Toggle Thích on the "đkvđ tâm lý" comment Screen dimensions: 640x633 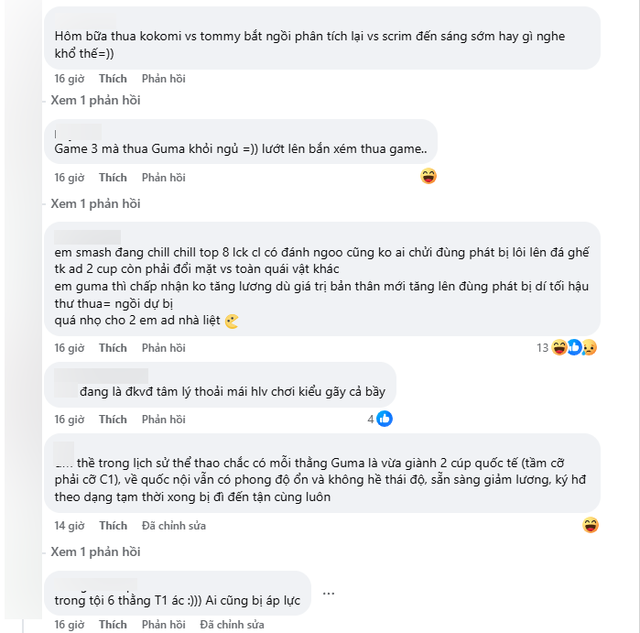pyautogui.click(x=113, y=419)
